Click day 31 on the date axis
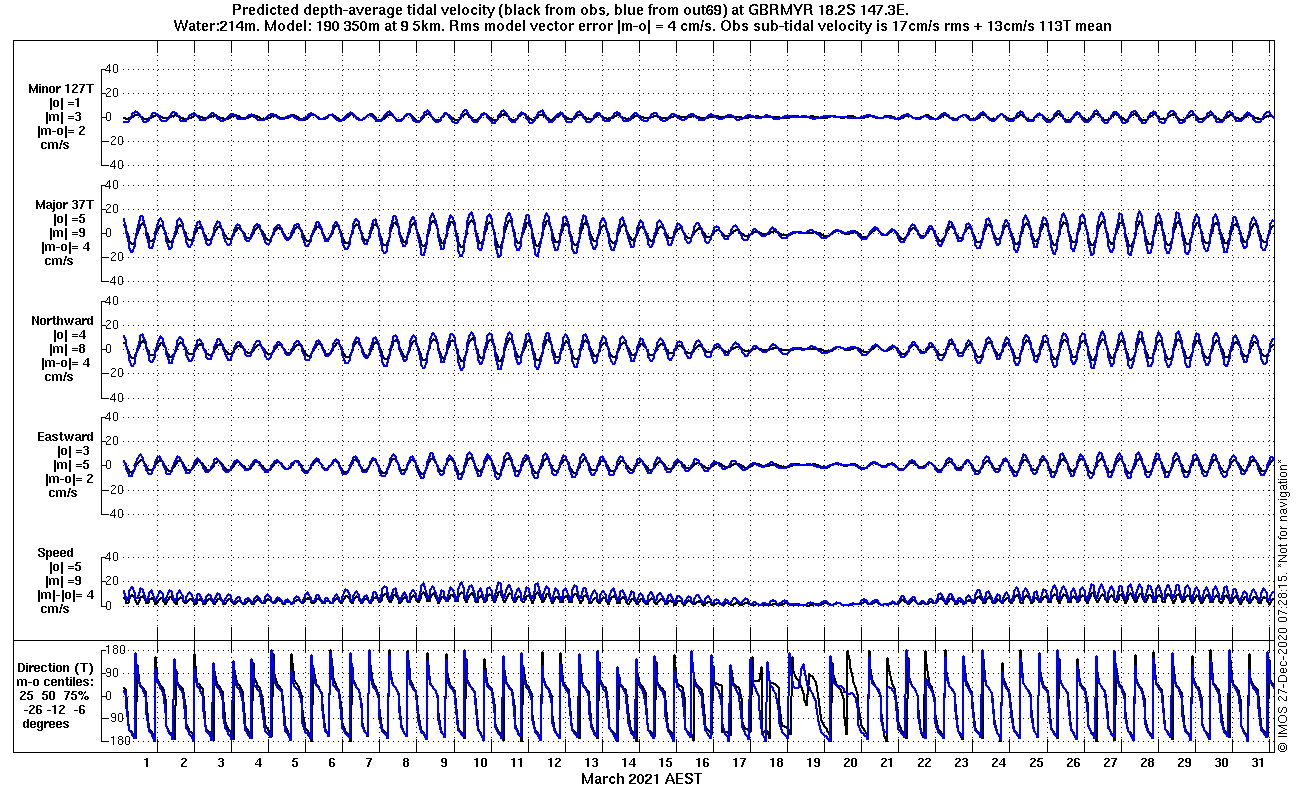1300x800 pixels. 1257,763
